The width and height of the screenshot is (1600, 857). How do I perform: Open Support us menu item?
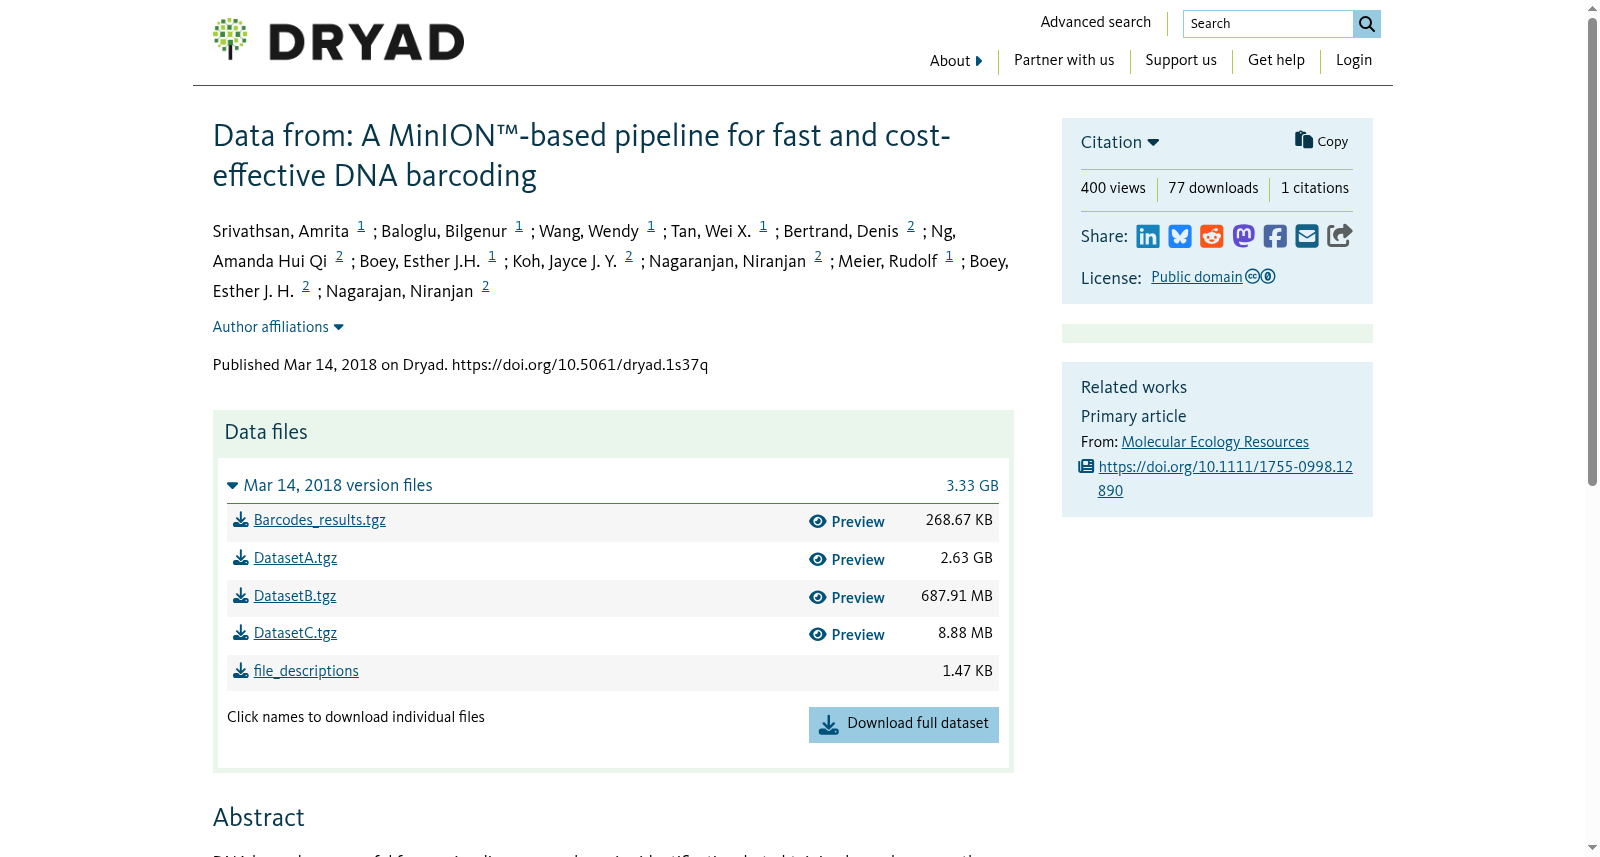[x=1181, y=60]
